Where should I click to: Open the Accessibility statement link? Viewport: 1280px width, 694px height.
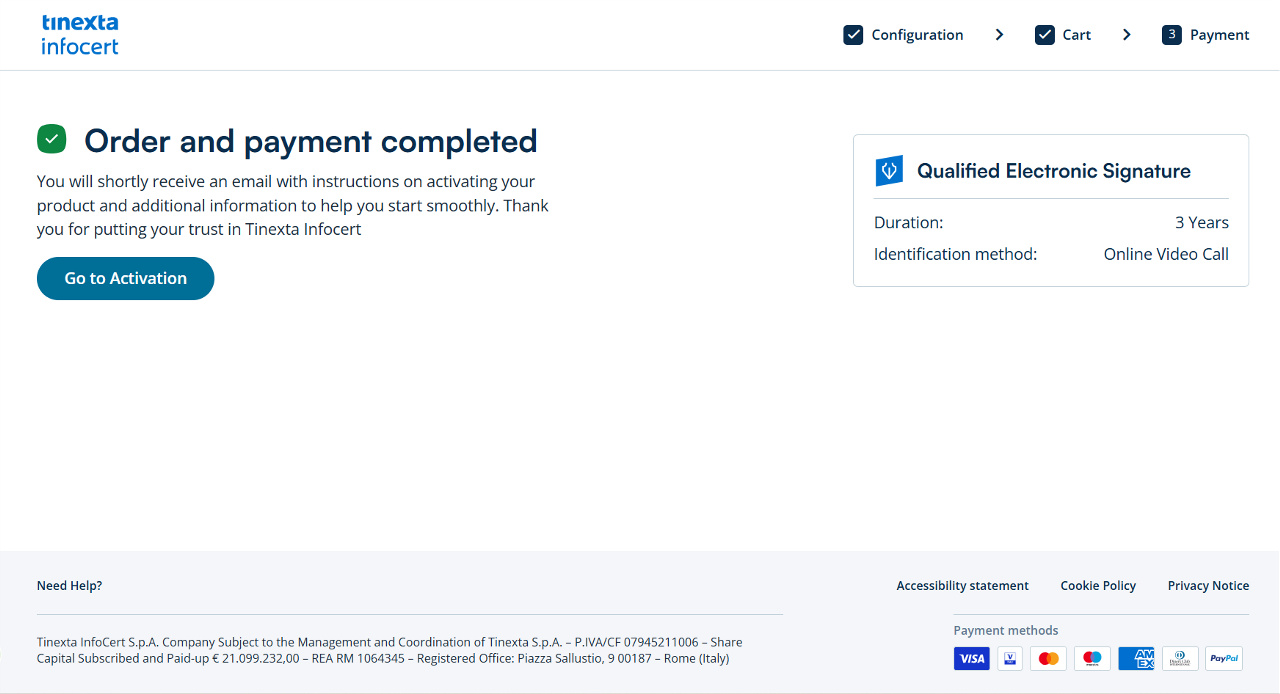[962, 586]
